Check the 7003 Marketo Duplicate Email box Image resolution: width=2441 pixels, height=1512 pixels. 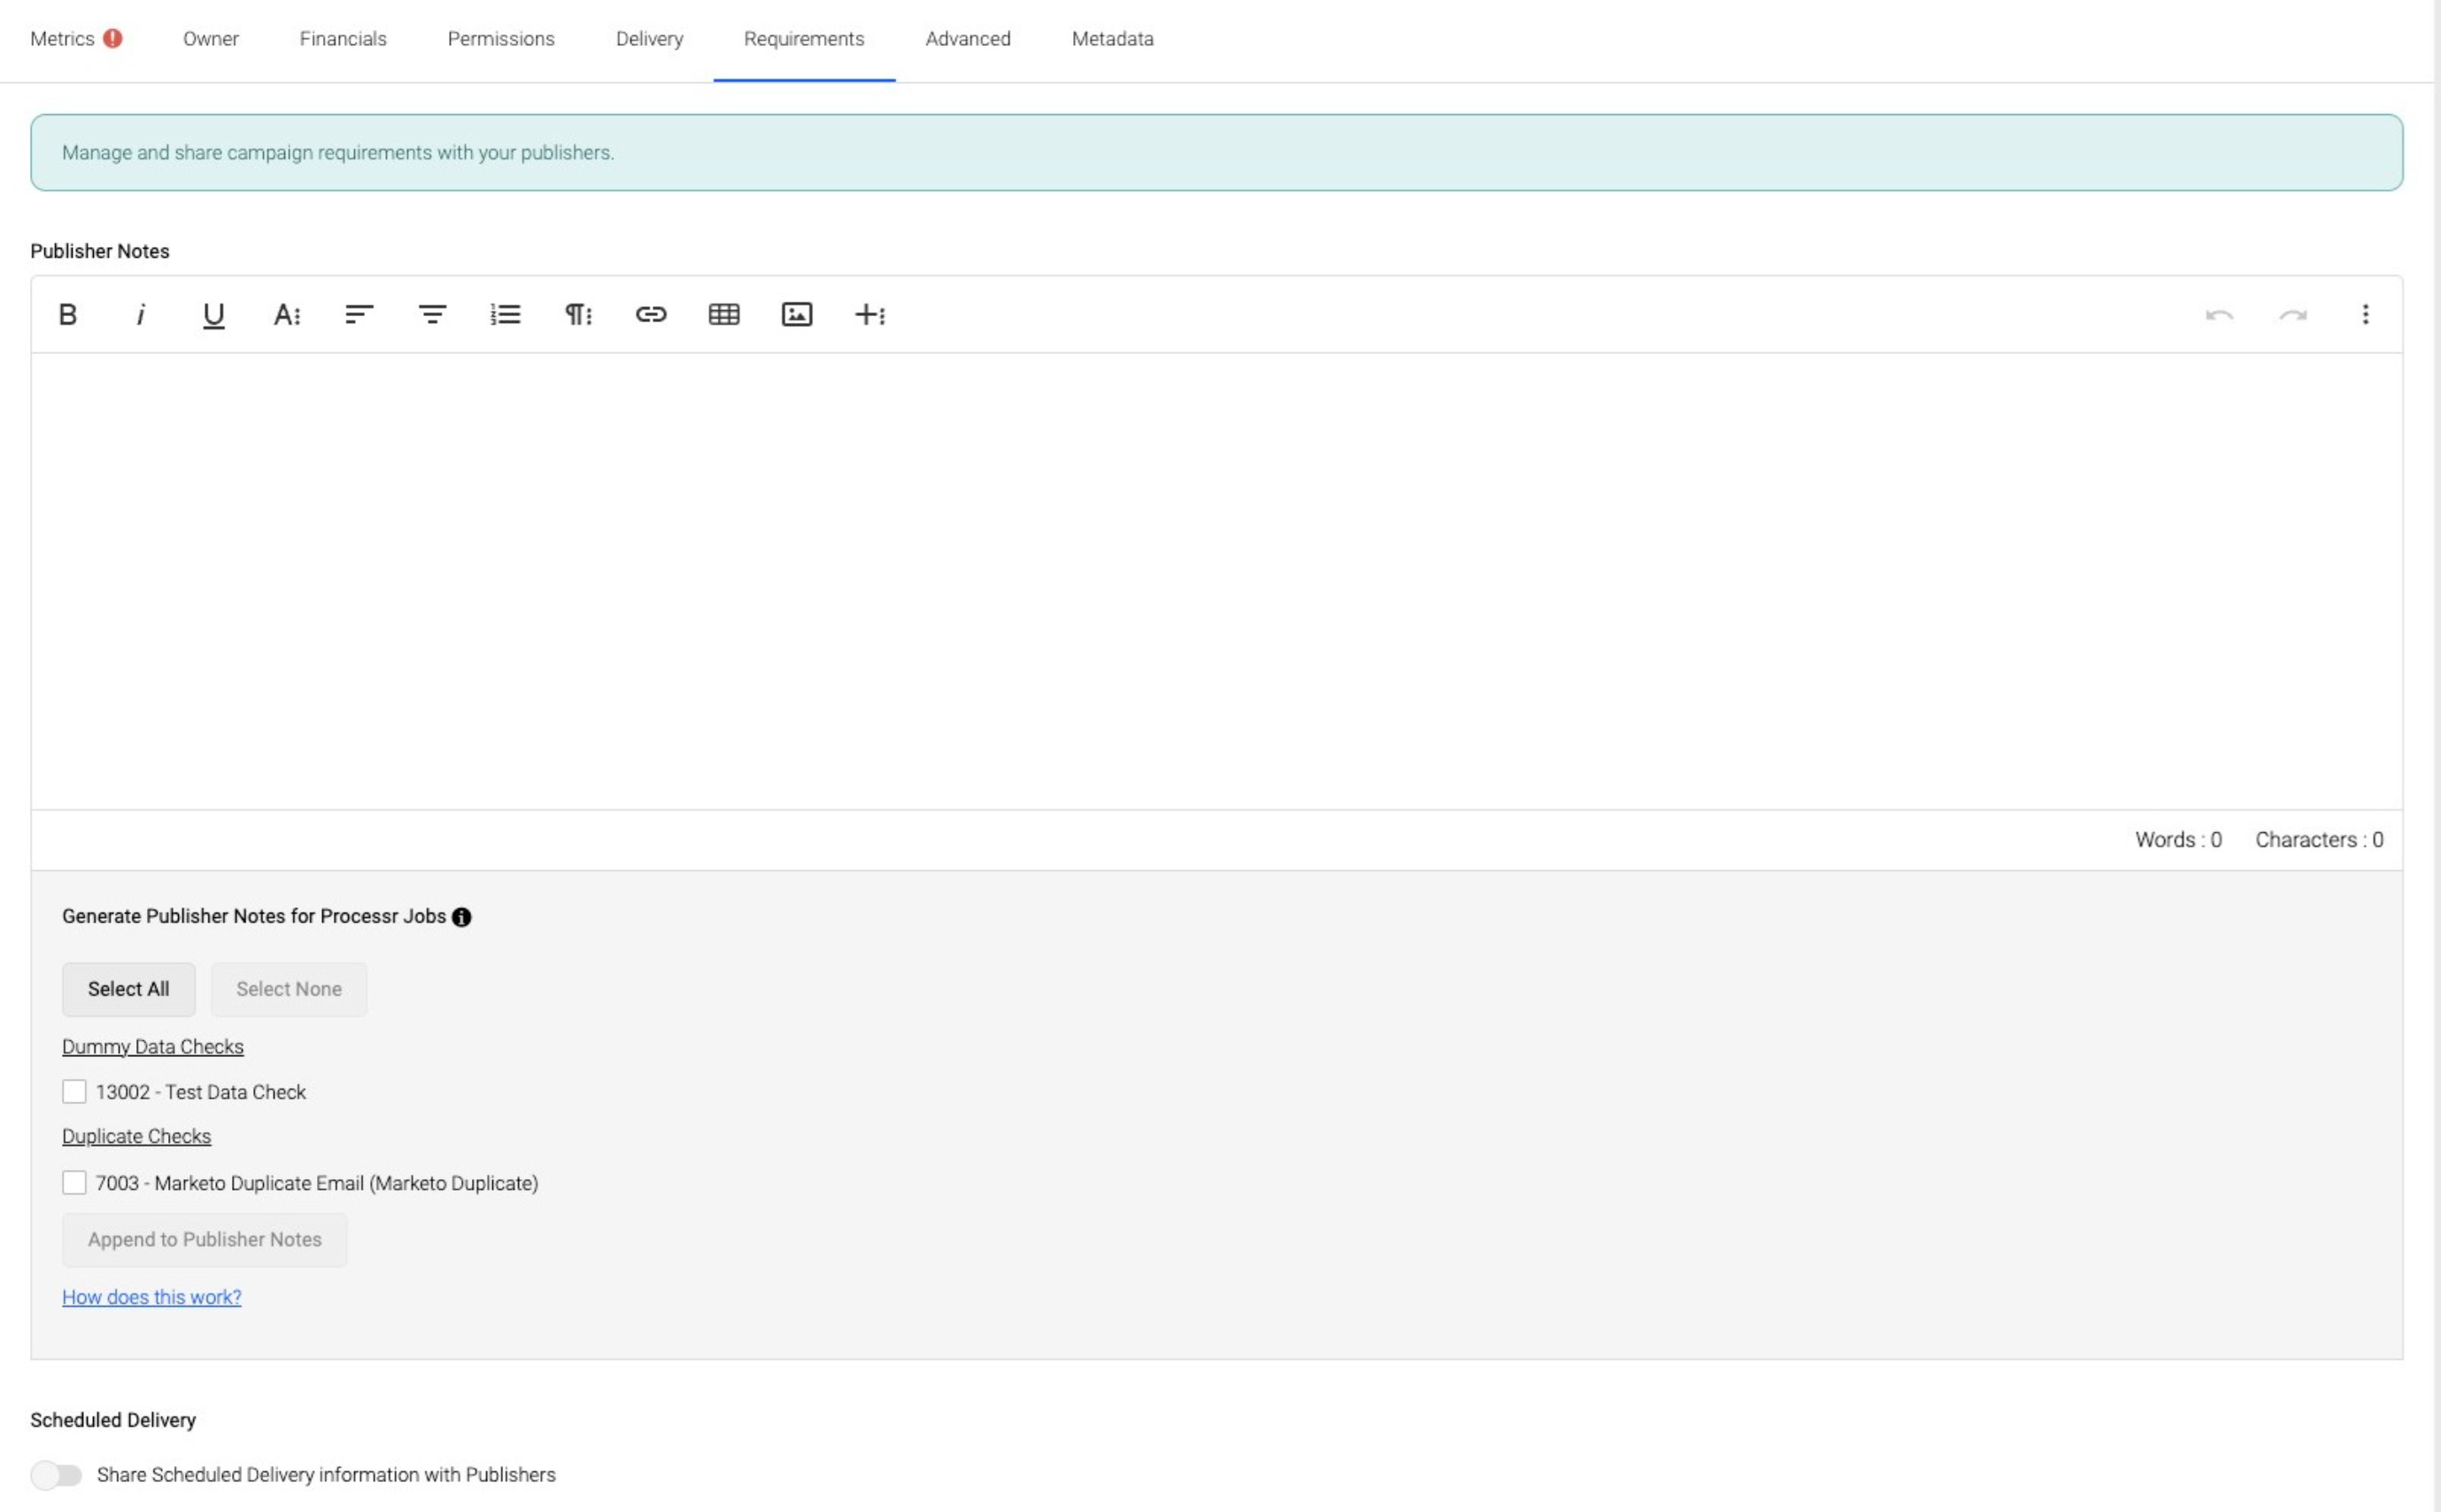click(x=74, y=1183)
